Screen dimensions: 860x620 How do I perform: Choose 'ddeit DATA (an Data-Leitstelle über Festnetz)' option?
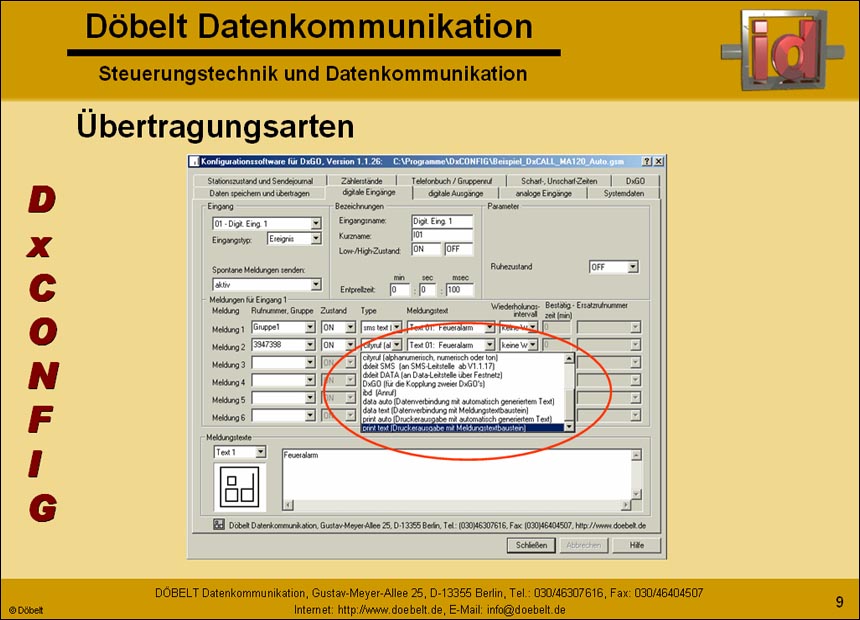coord(462,375)
